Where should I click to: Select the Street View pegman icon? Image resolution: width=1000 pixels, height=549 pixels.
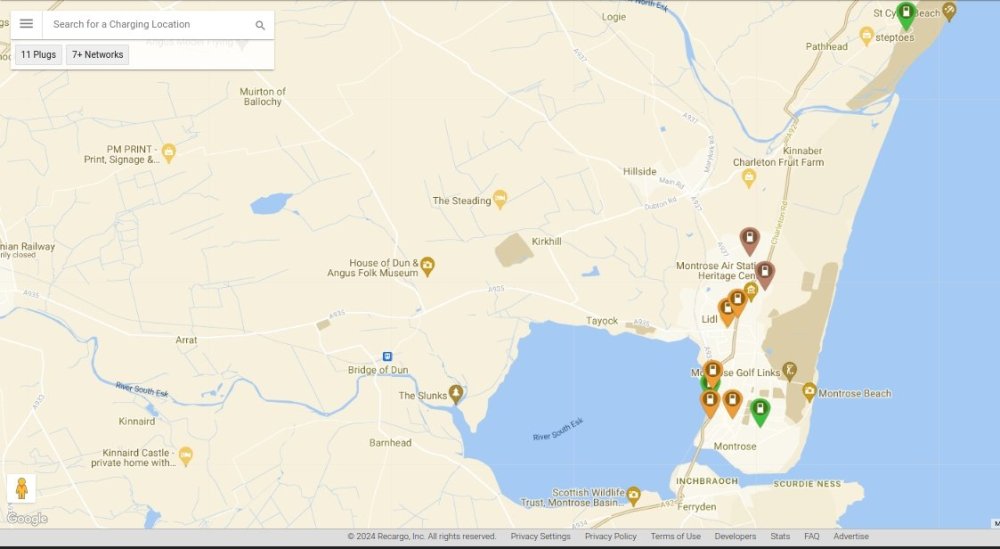click(x=22, y=488)
